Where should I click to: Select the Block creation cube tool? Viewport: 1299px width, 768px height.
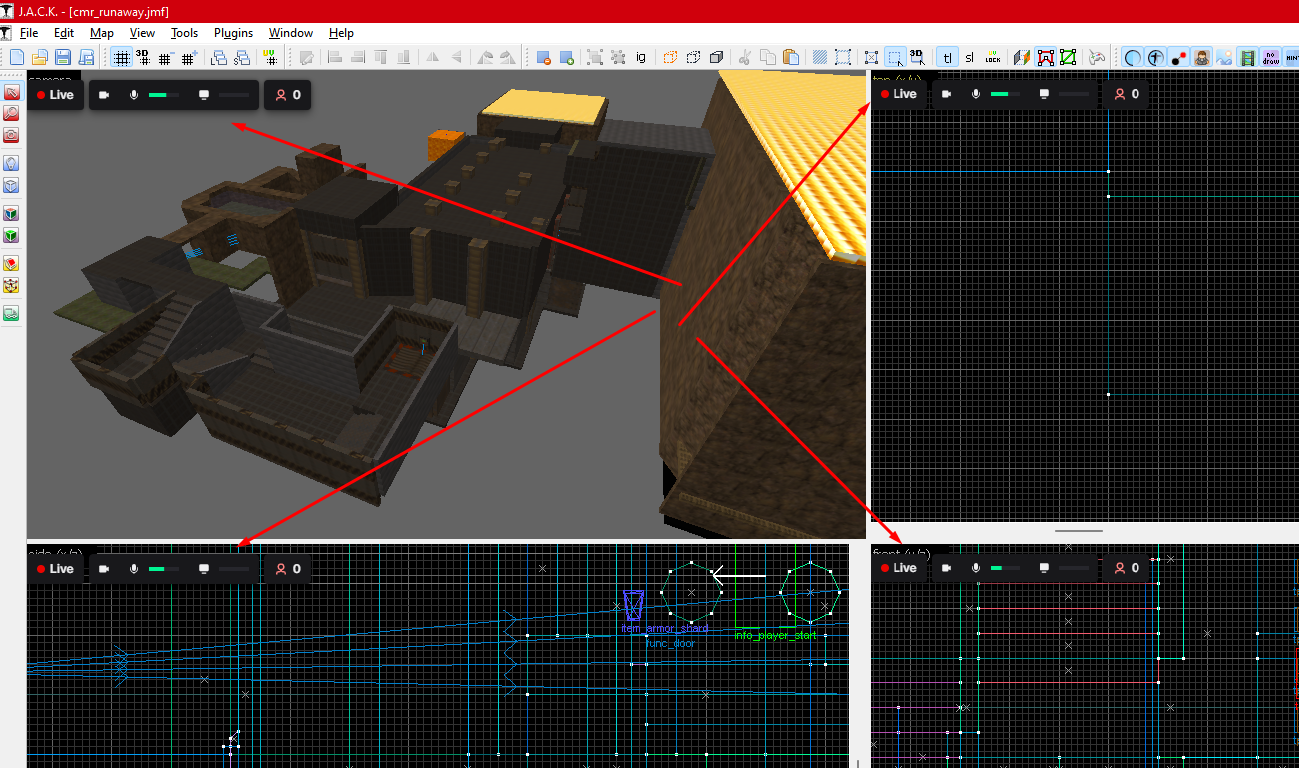coord(11,186)
